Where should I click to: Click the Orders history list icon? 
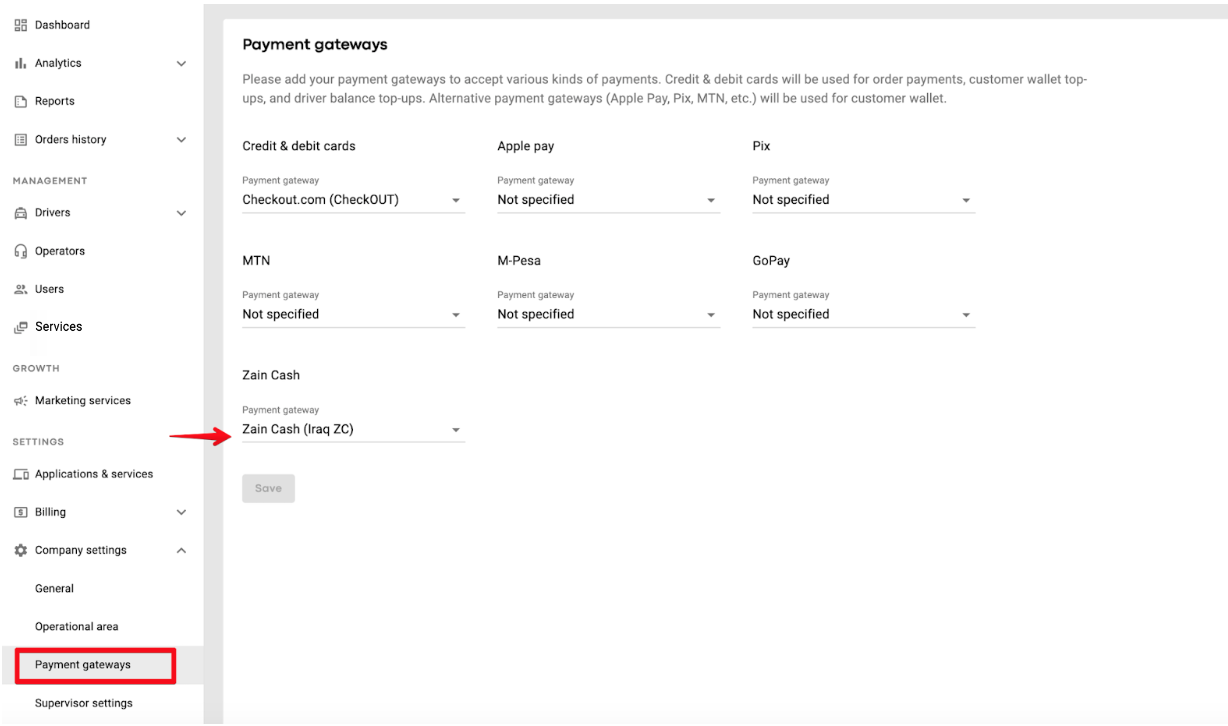pyautogui.click(x=20, y=140)
